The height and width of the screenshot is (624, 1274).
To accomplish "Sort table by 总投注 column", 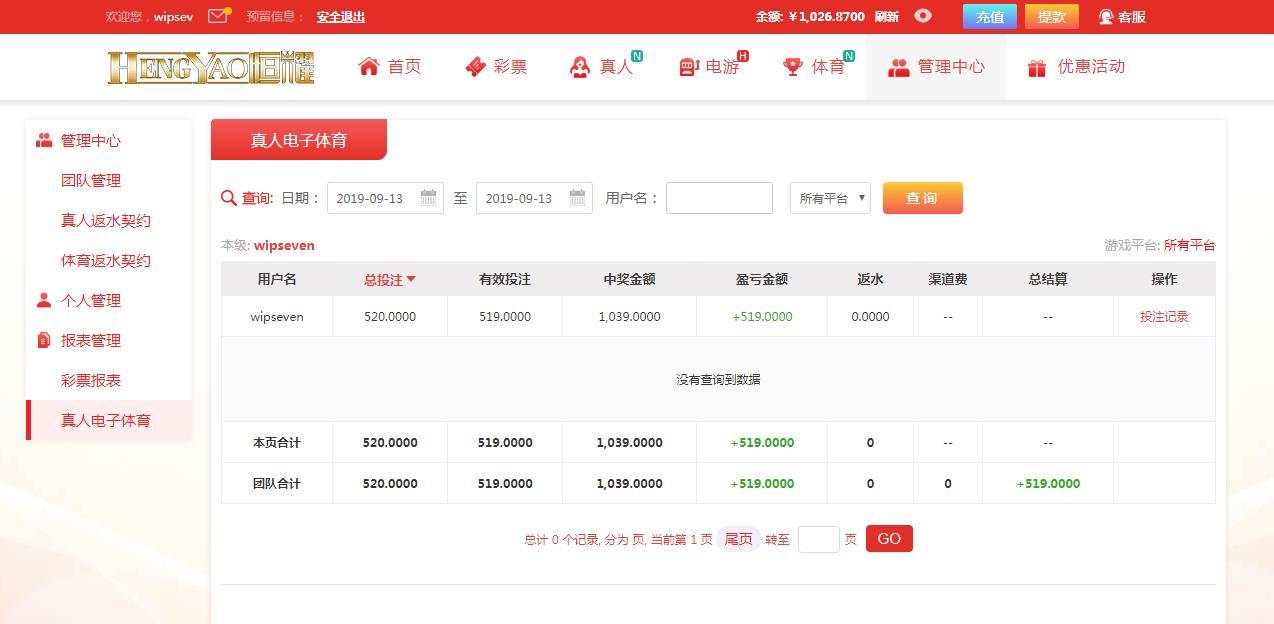I will 390,280.
